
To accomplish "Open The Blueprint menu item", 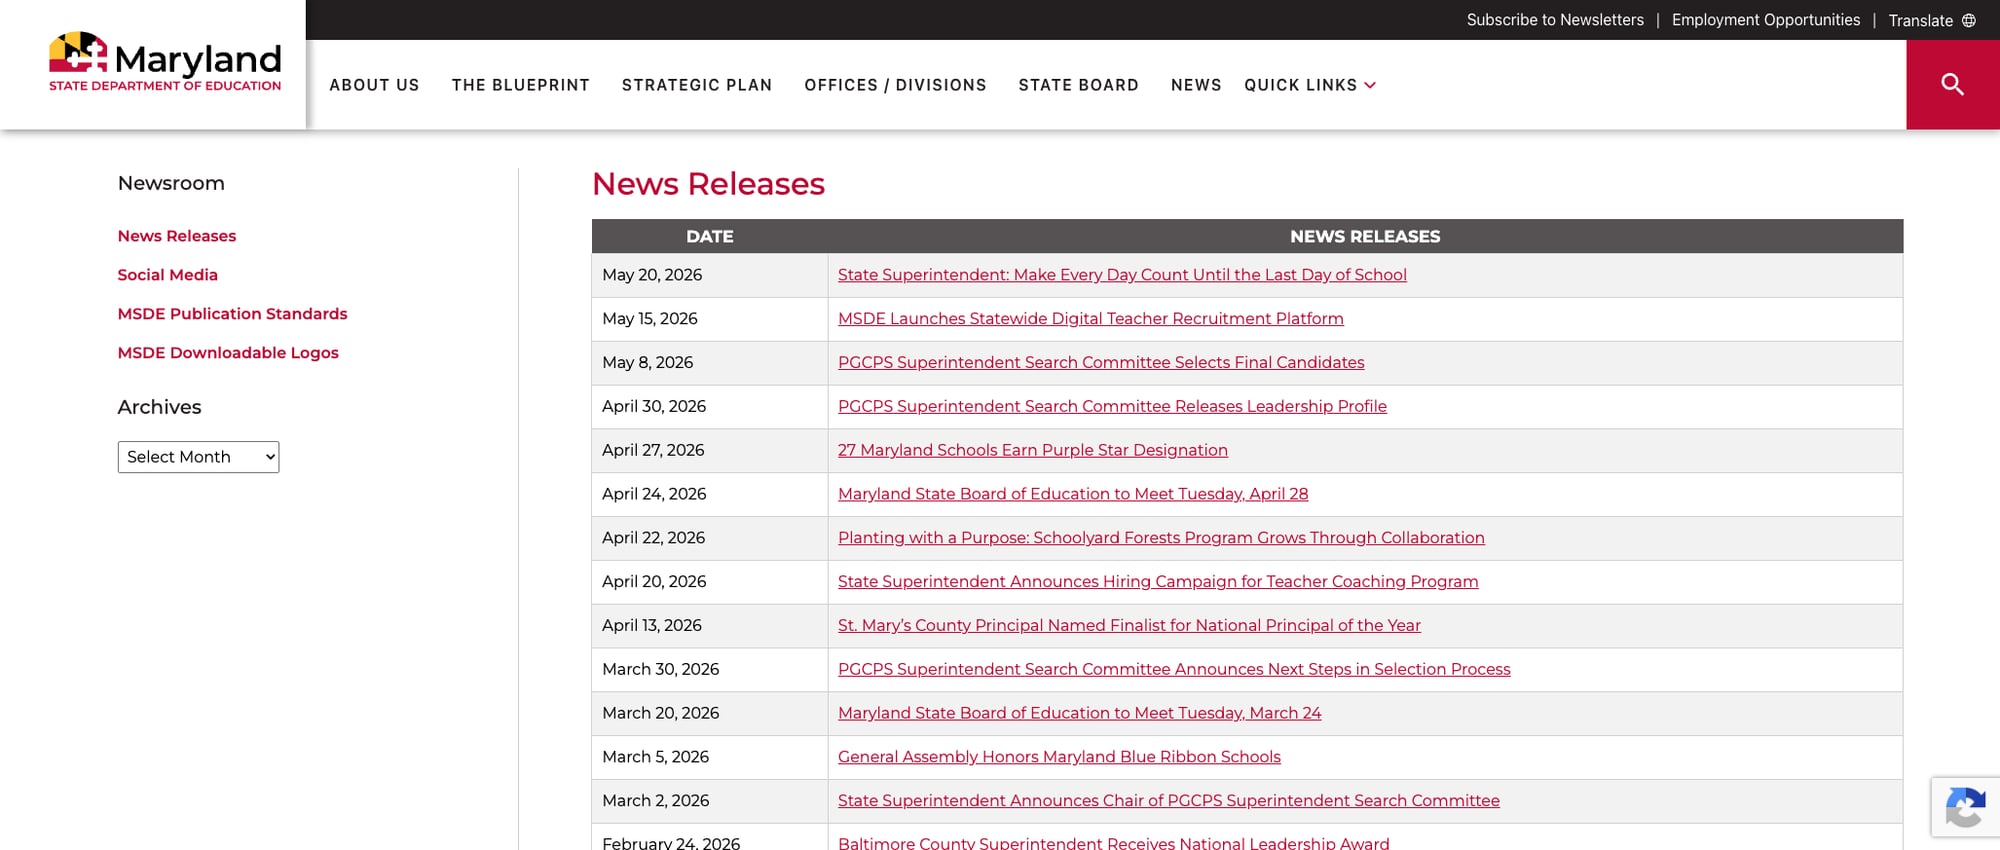I will tap(520, 85).
